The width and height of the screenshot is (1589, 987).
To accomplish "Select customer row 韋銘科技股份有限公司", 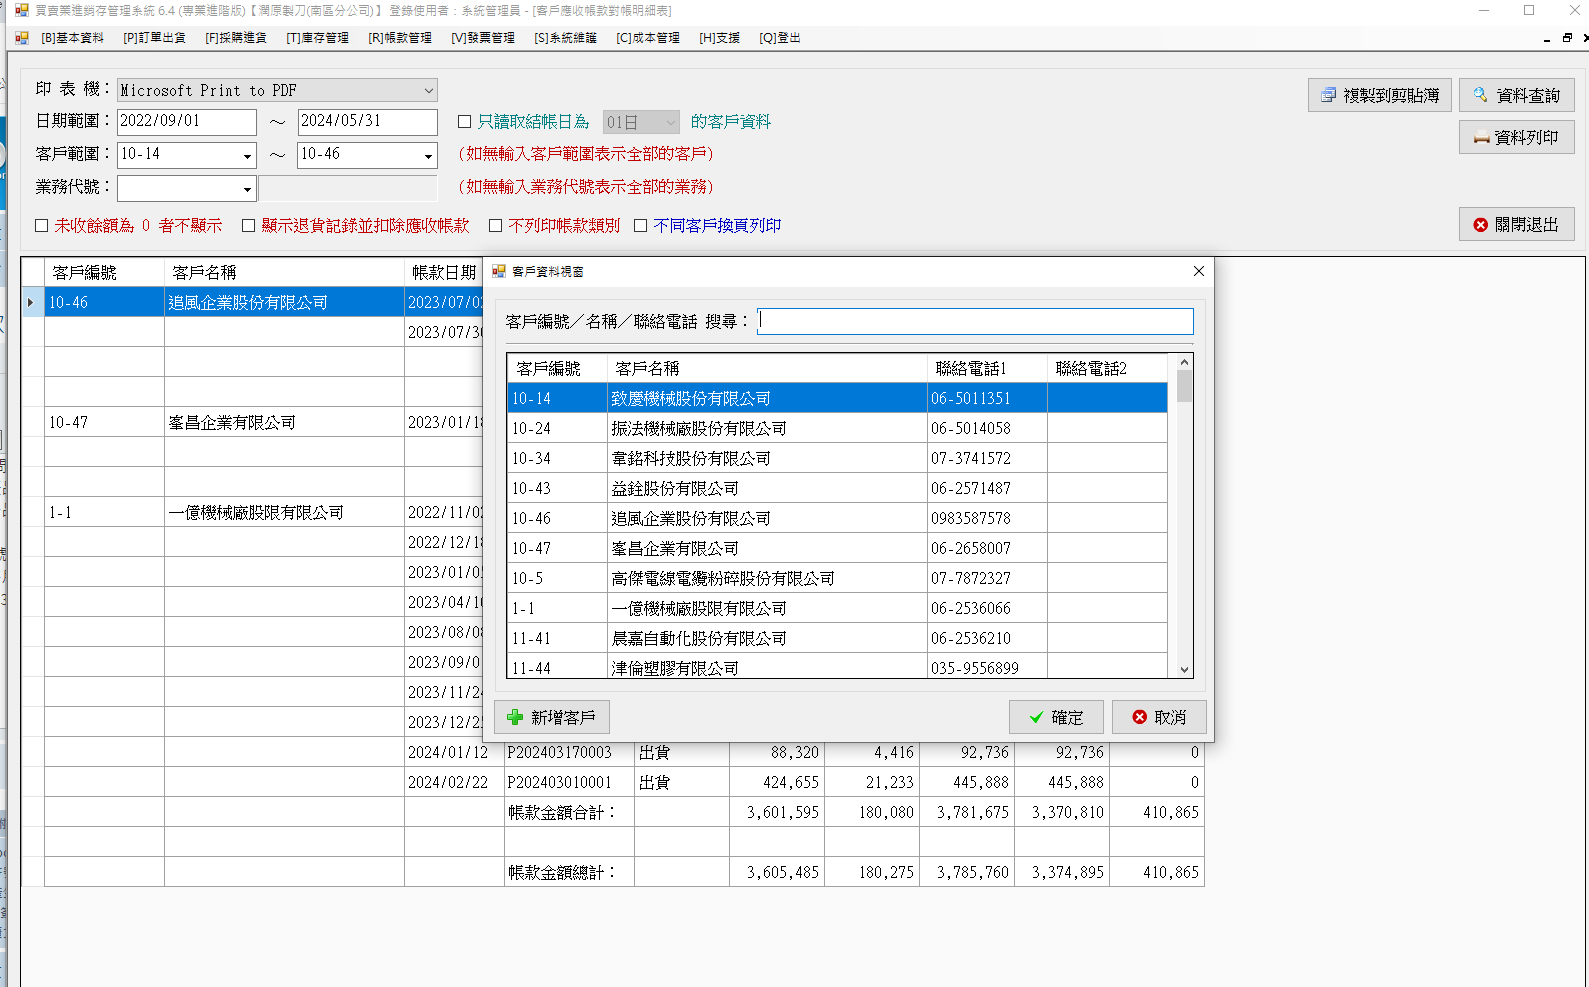I will (x=837, y=458).
